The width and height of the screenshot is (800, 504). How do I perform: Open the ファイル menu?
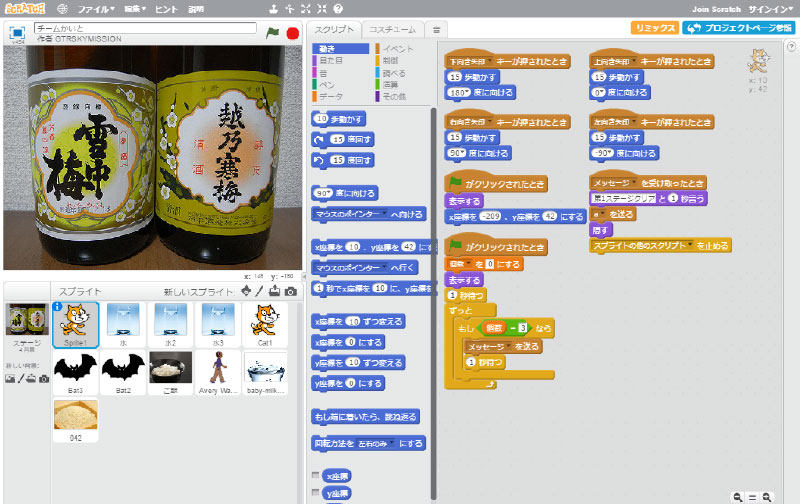tap(96, 9)
